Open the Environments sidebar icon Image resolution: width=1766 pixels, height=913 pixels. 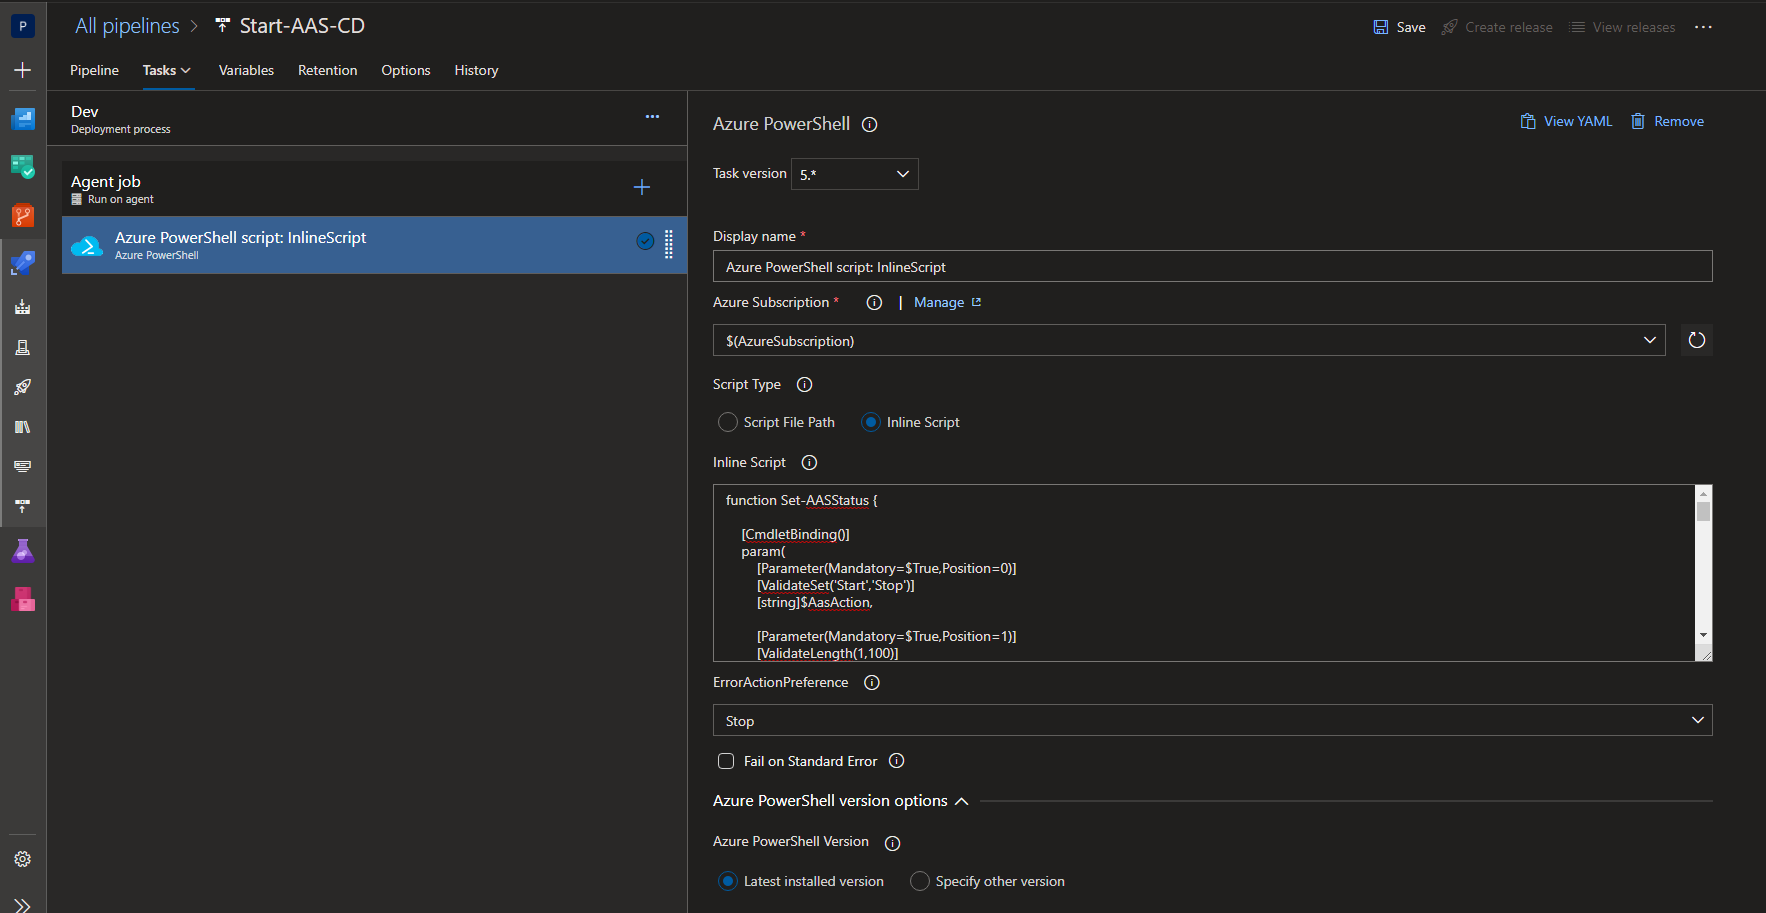pos(22,347)
